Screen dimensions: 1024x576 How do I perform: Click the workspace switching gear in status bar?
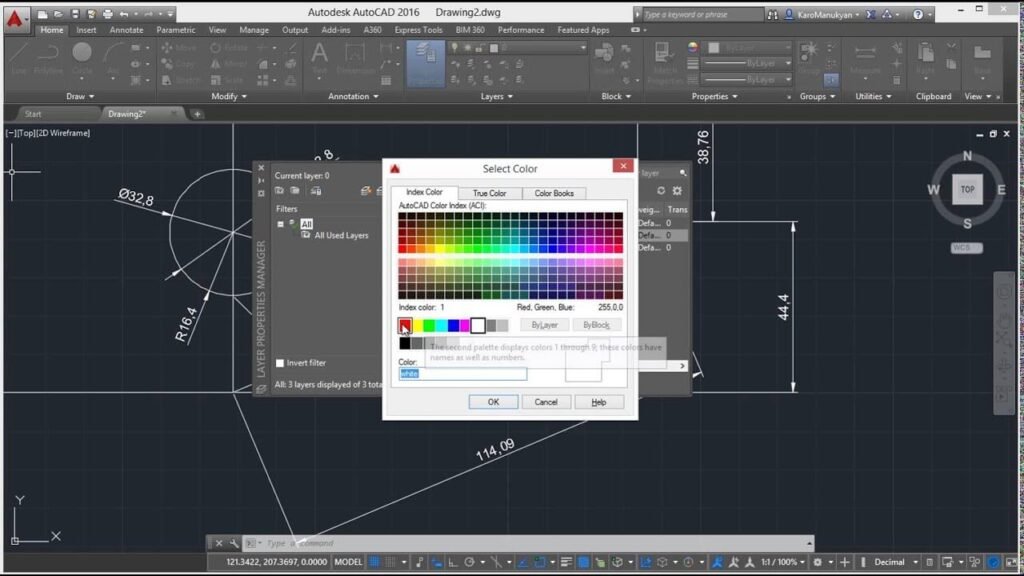[817, 562]
